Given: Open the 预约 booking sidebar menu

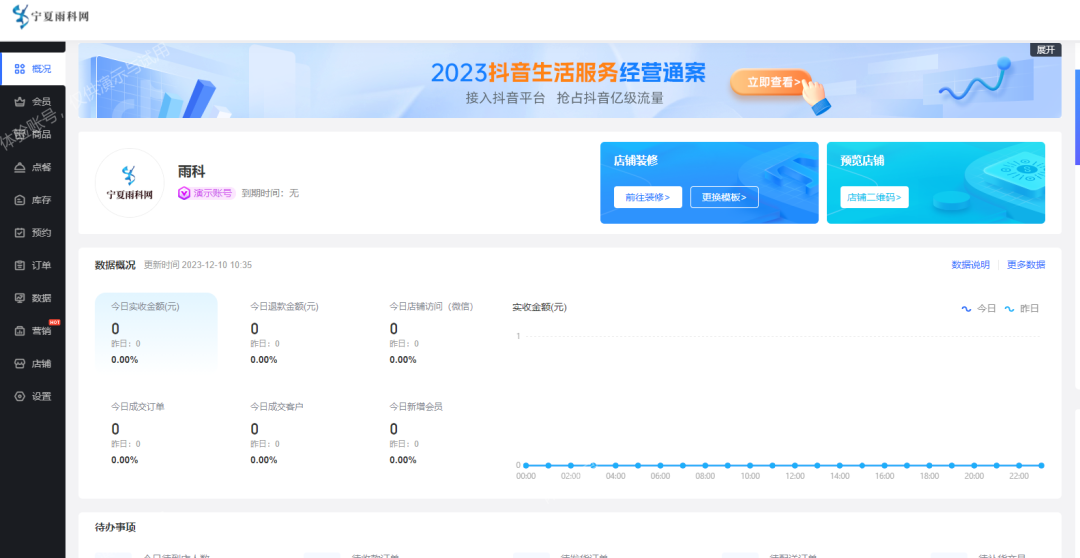Looking at the screenshot, I should (32, 233).
